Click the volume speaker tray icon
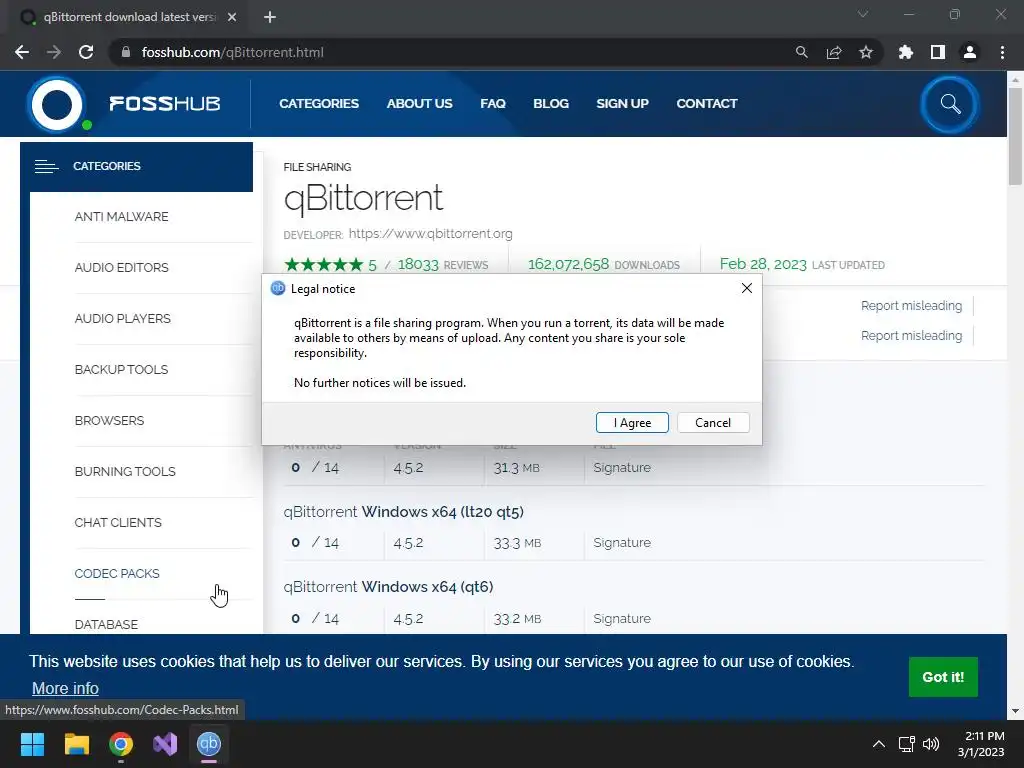The image size is (1024, 768). tap(931, 744)
